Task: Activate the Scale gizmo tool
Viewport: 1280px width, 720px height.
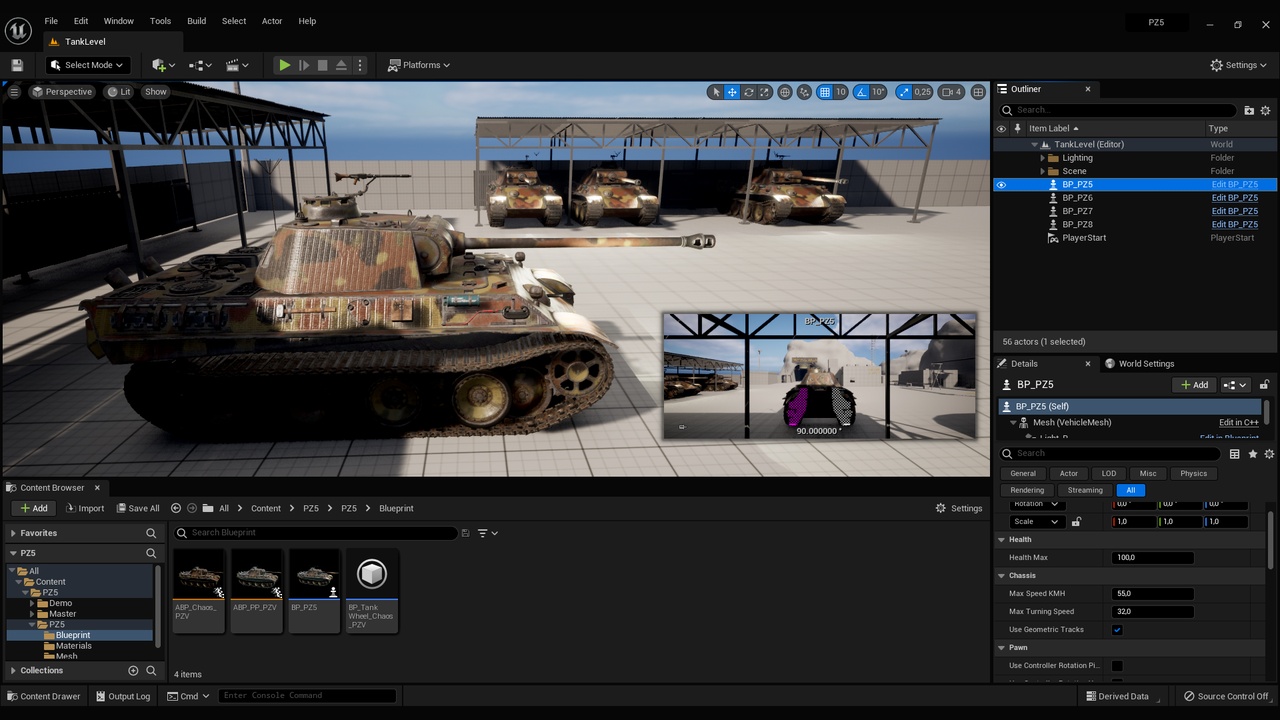Action: pos(765,92)
